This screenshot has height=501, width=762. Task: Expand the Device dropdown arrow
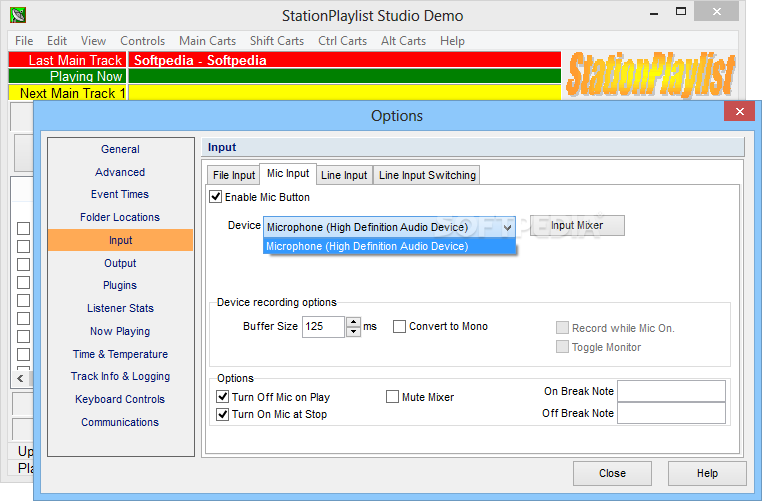[507, 227]
